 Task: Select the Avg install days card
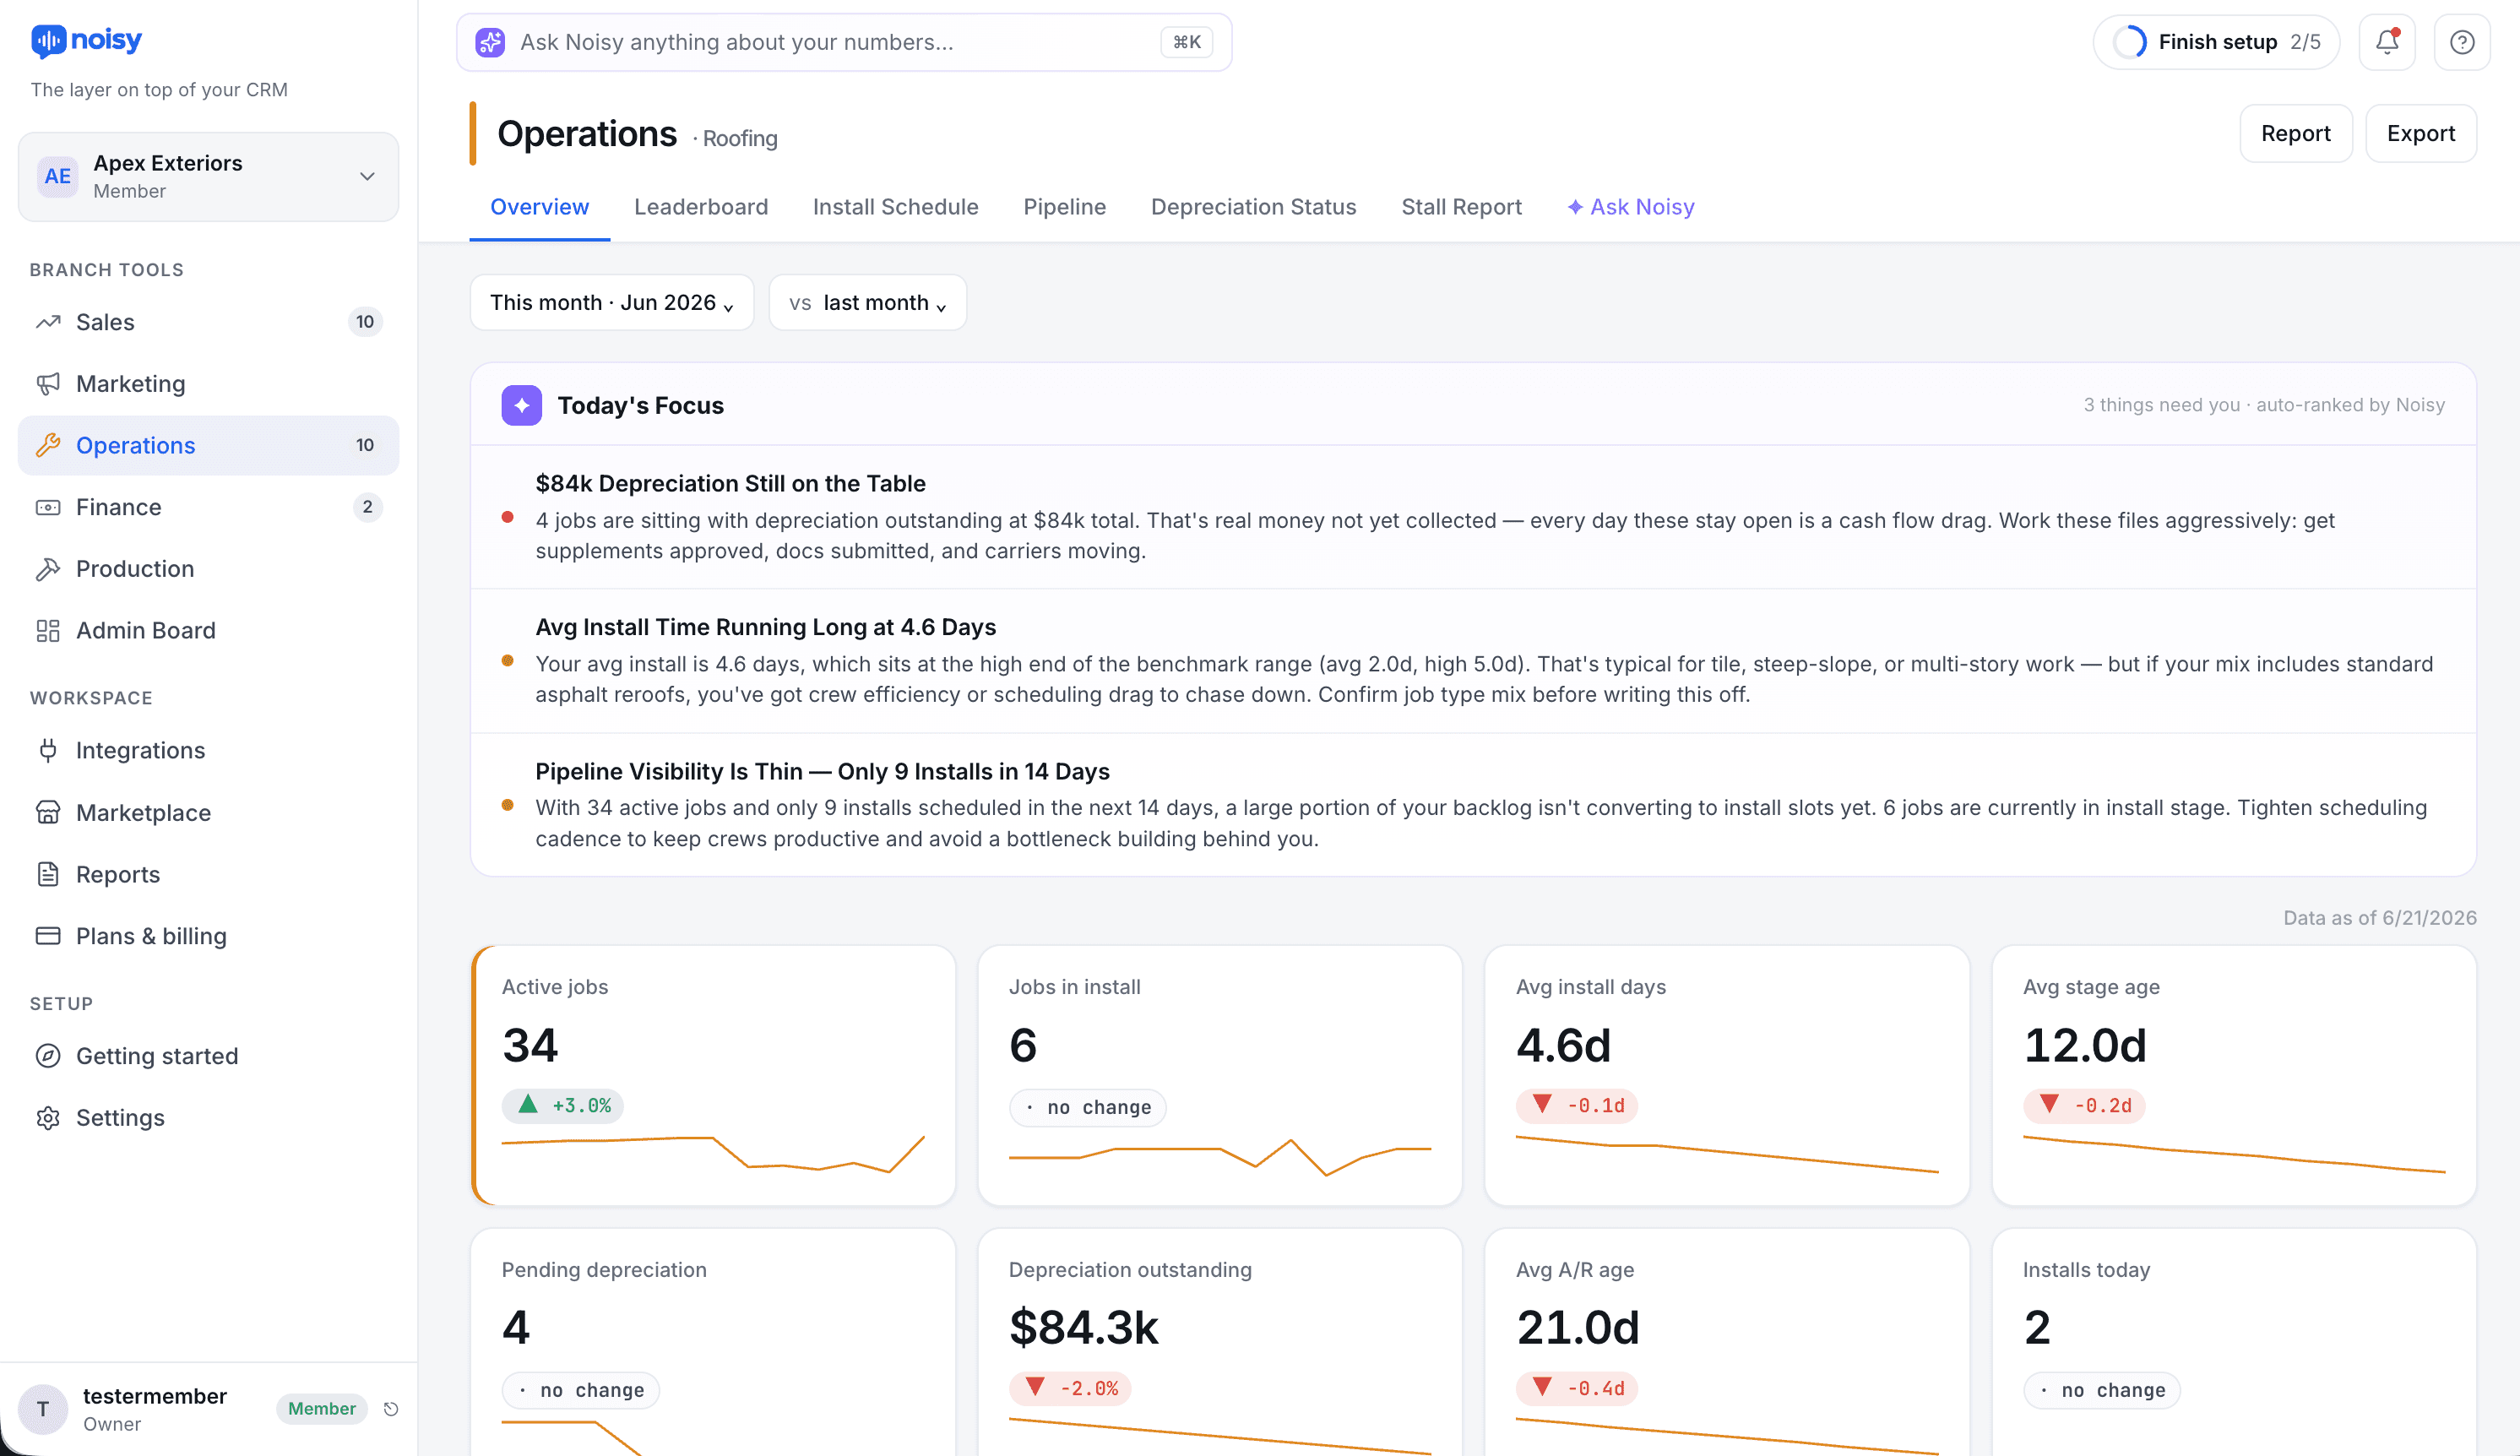(x=1727, y=1075)
